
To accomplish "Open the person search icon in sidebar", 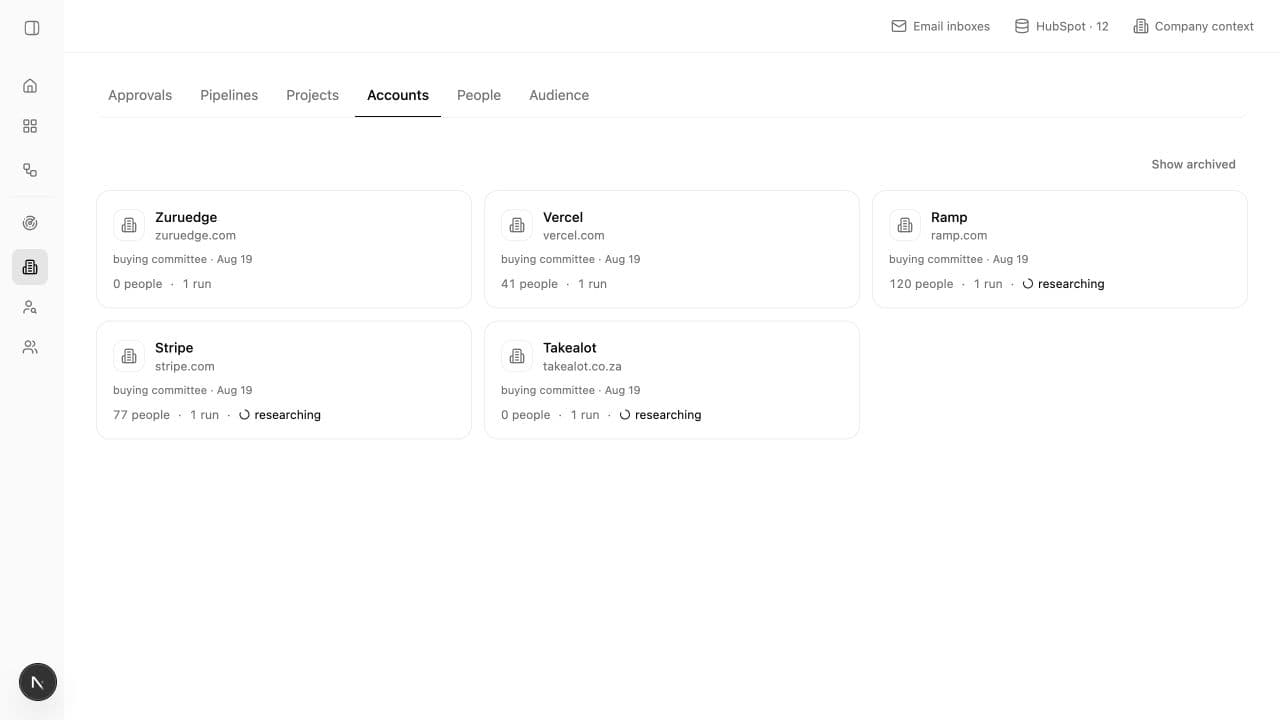I will pyautogui.click(x=30, y=307).
